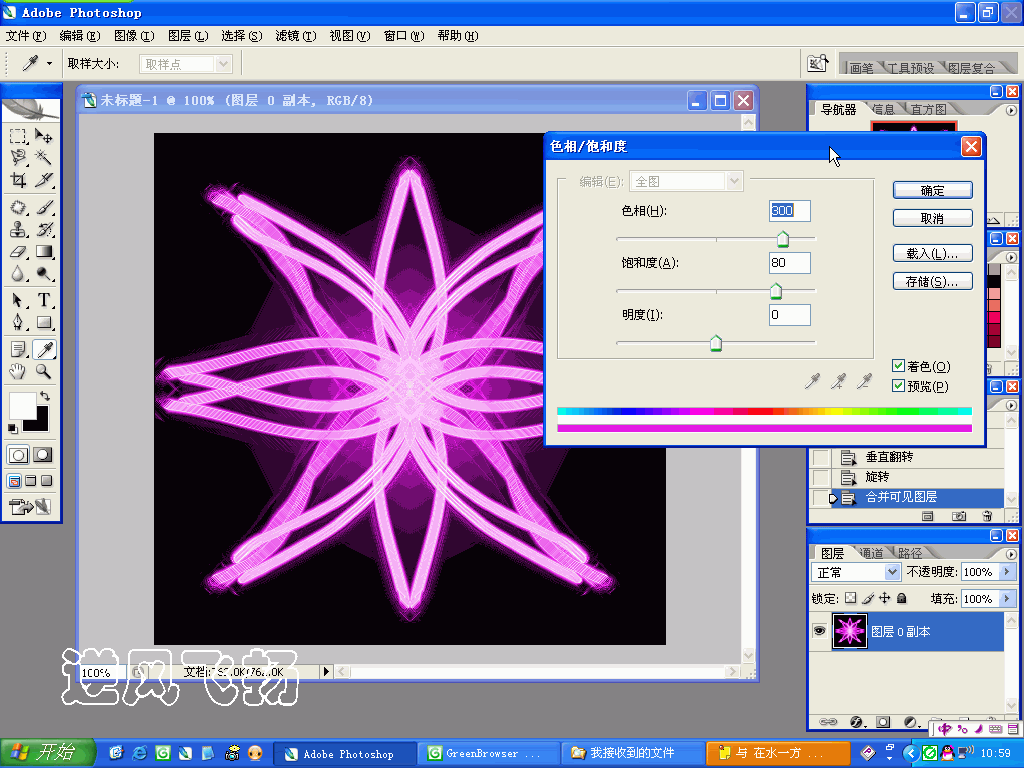Uncheck the 预览 Preview checkbox
This screenshot has height=768, width=1024.
click(899, 386)
